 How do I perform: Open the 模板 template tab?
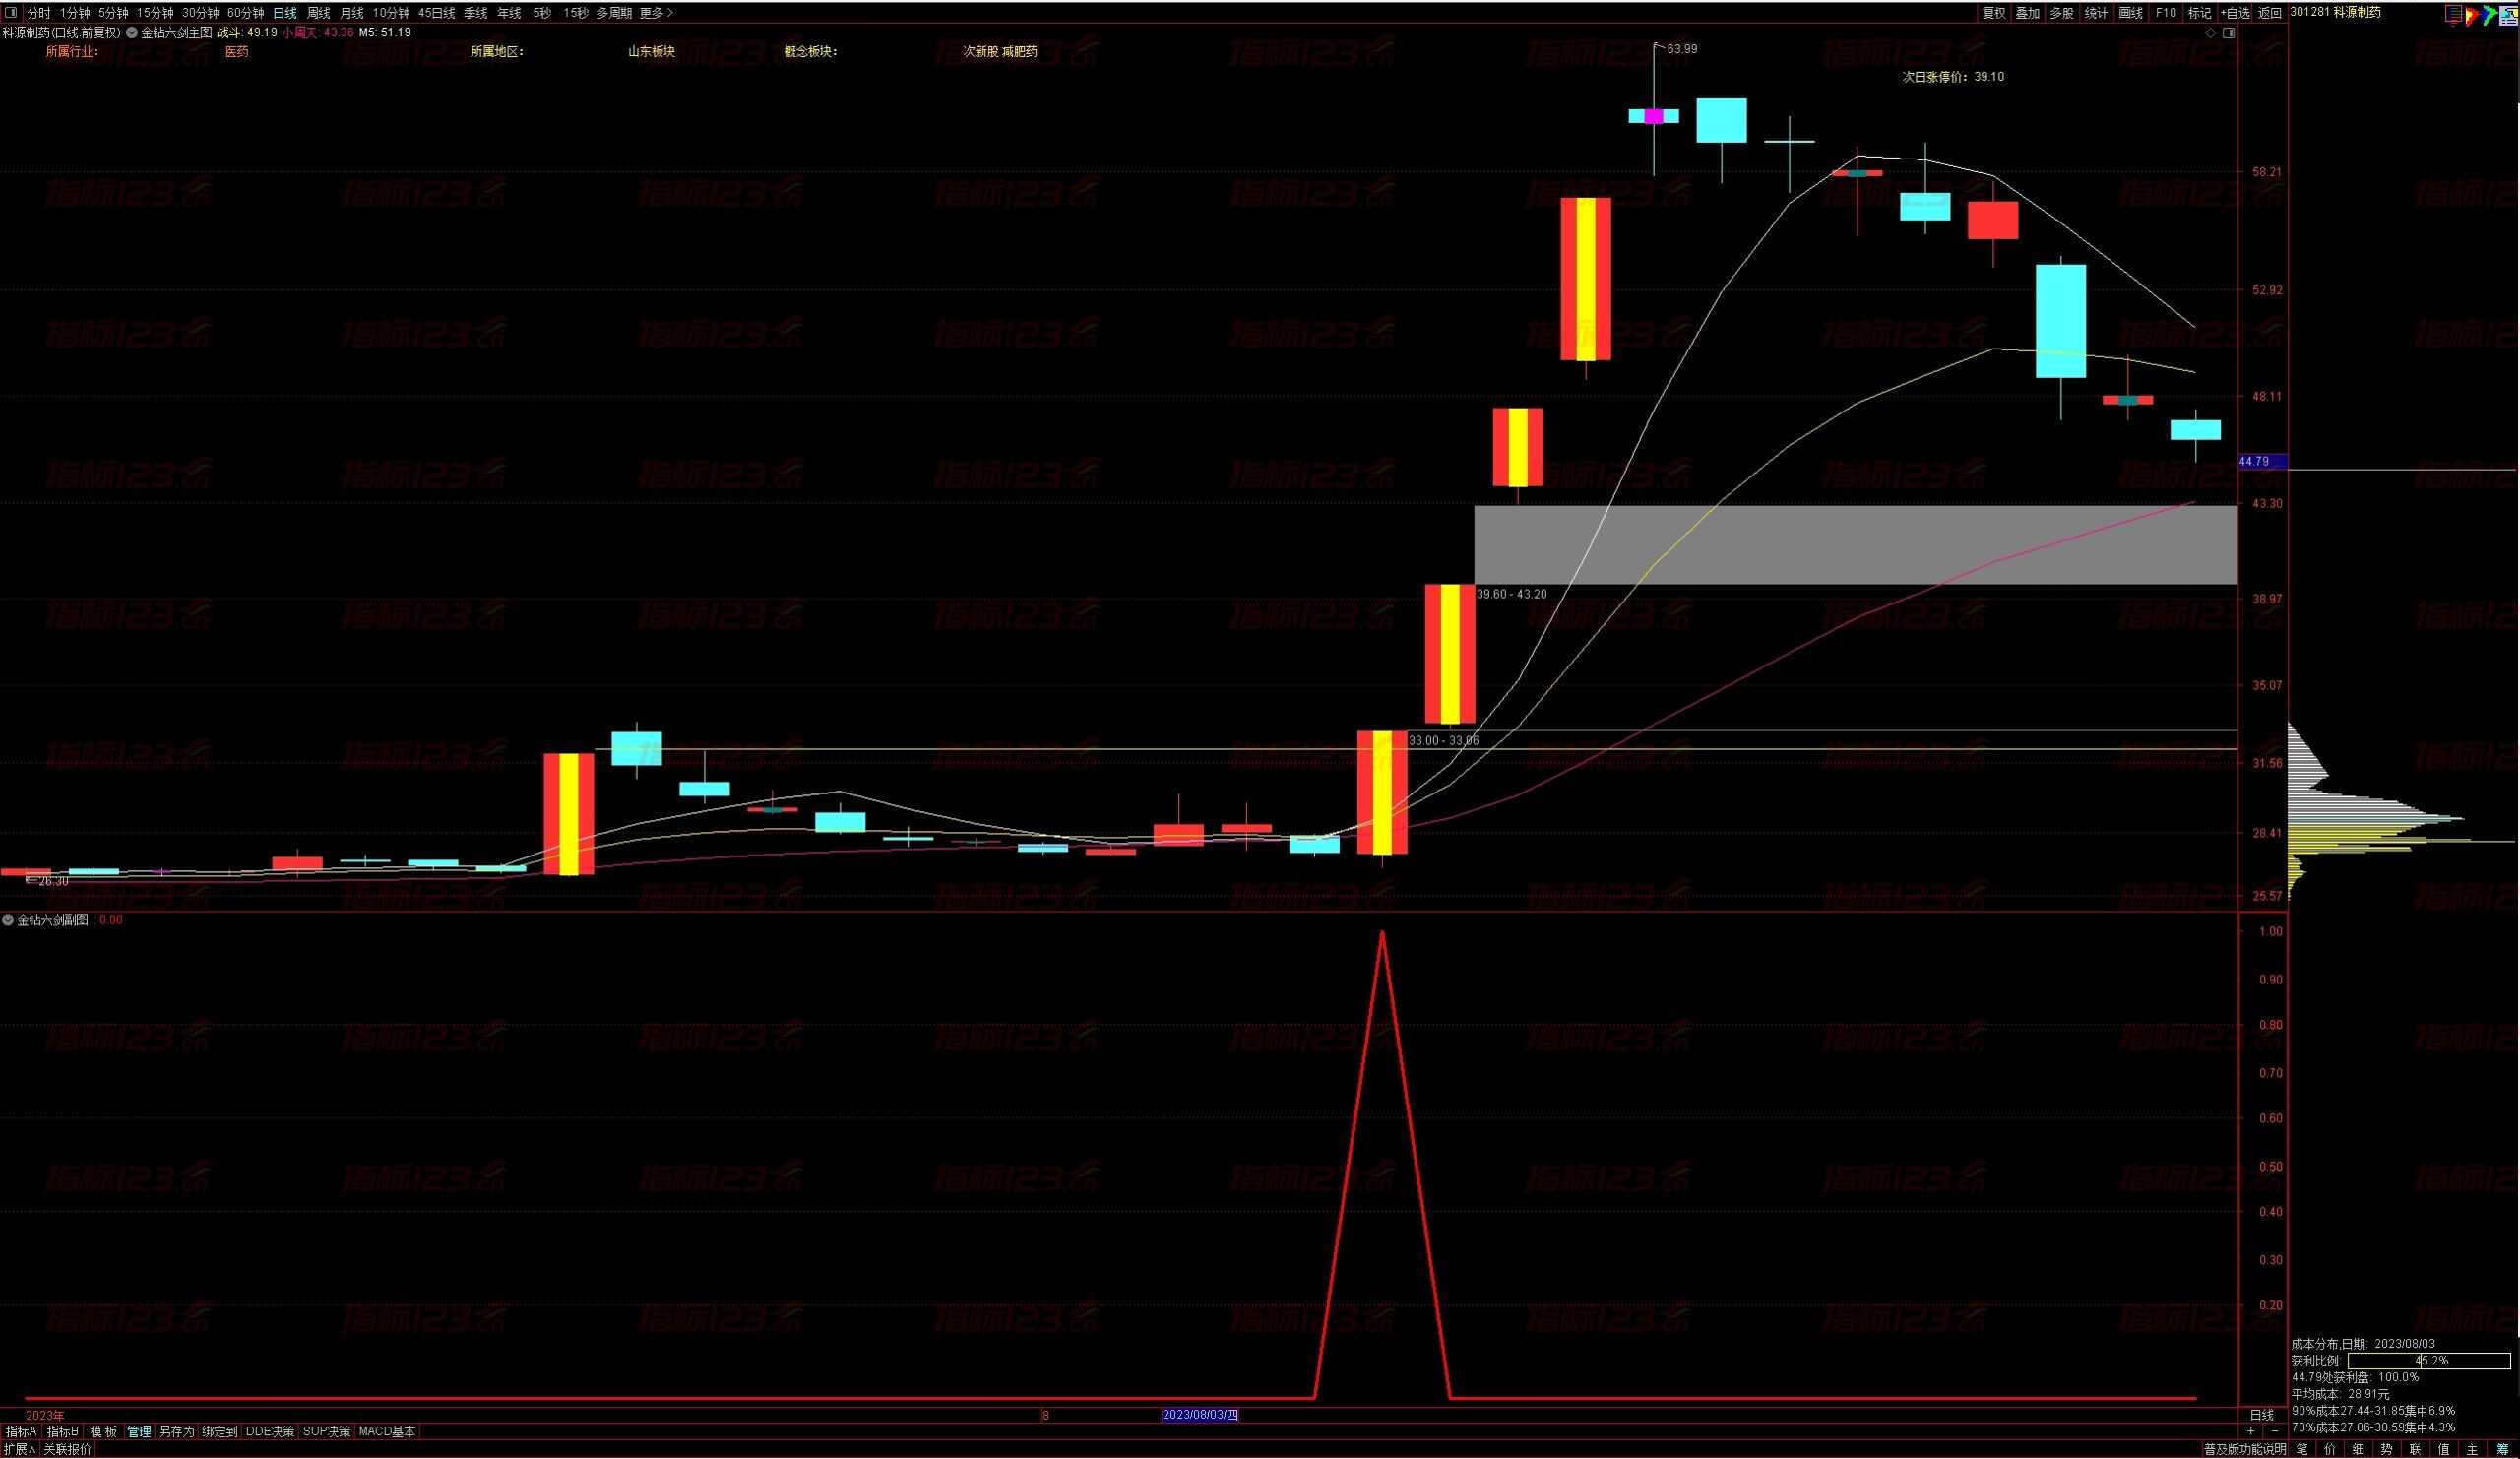(x=104, y=1431)
